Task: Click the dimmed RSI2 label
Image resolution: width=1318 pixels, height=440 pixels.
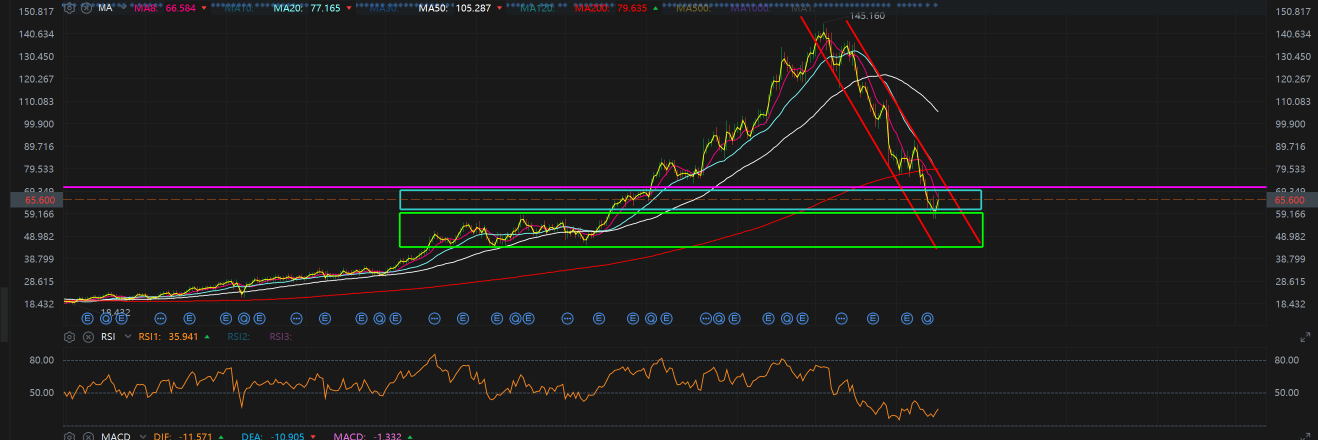Action: pyautogui.click(x=238, y=337)
